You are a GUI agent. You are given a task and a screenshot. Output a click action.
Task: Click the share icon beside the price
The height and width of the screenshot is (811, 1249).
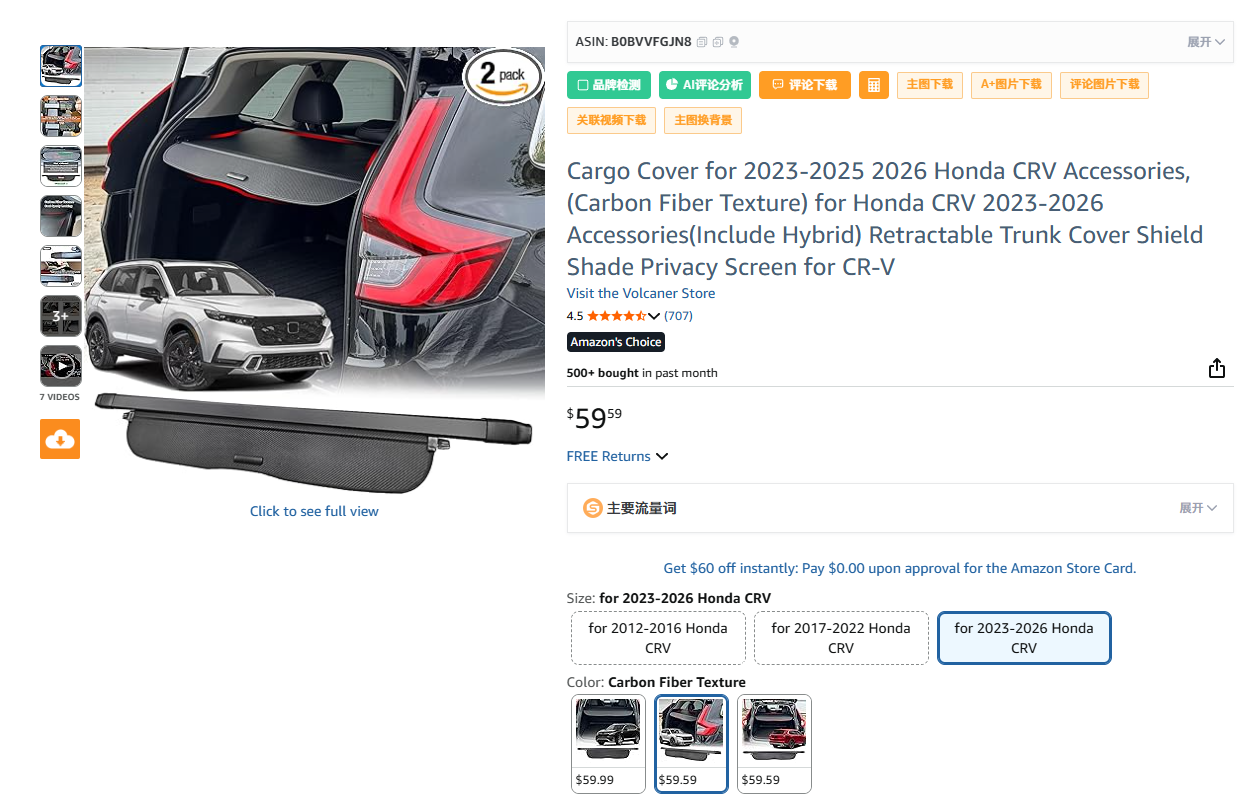click(x=1216, y=369)
